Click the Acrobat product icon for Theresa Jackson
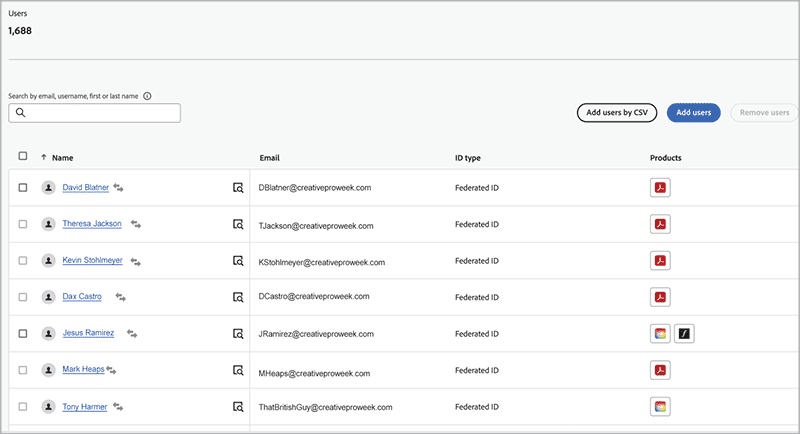This screenshot has width=800, height=434. pos(660,224)
